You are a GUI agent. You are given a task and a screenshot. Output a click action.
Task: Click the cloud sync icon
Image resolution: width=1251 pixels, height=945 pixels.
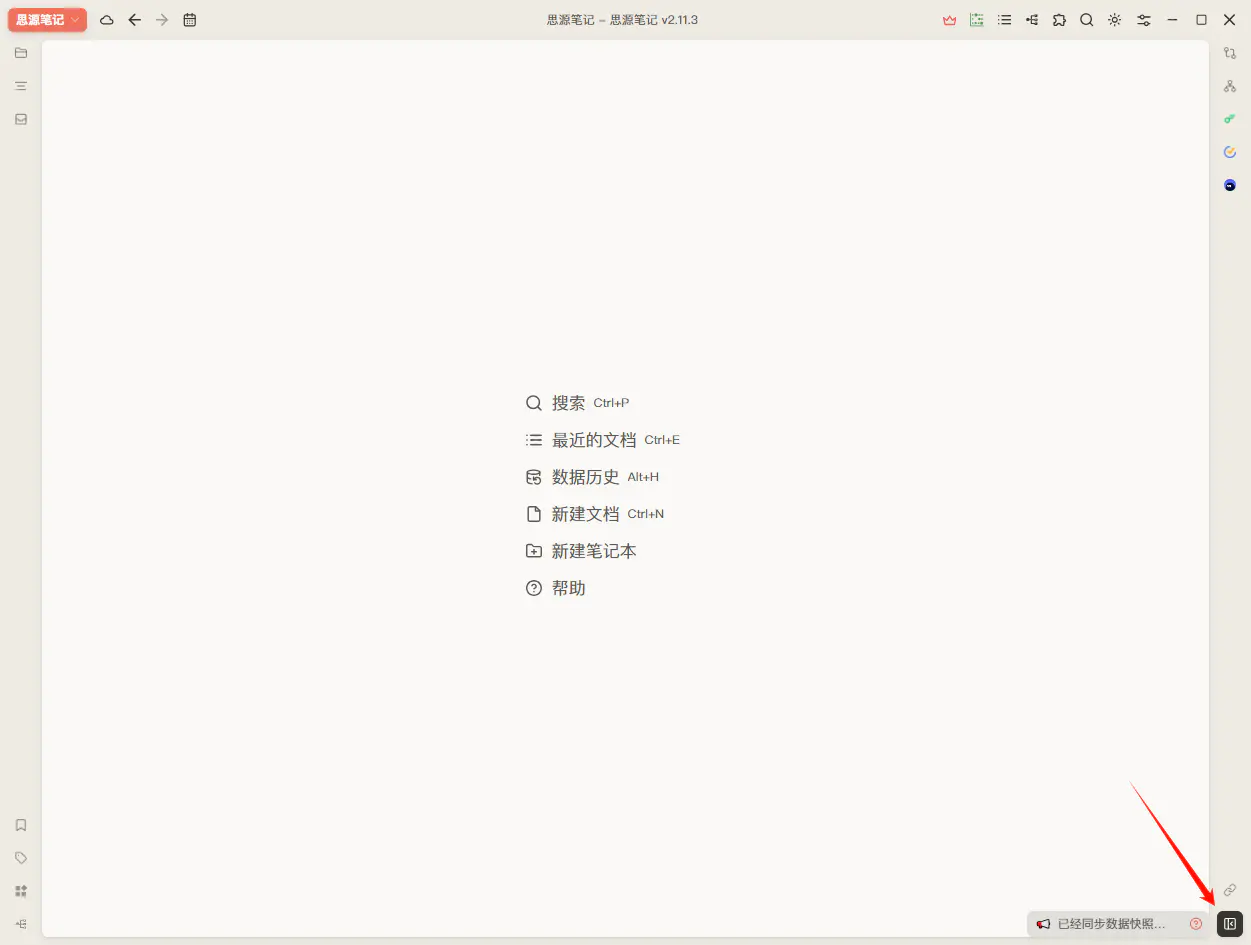107,20
